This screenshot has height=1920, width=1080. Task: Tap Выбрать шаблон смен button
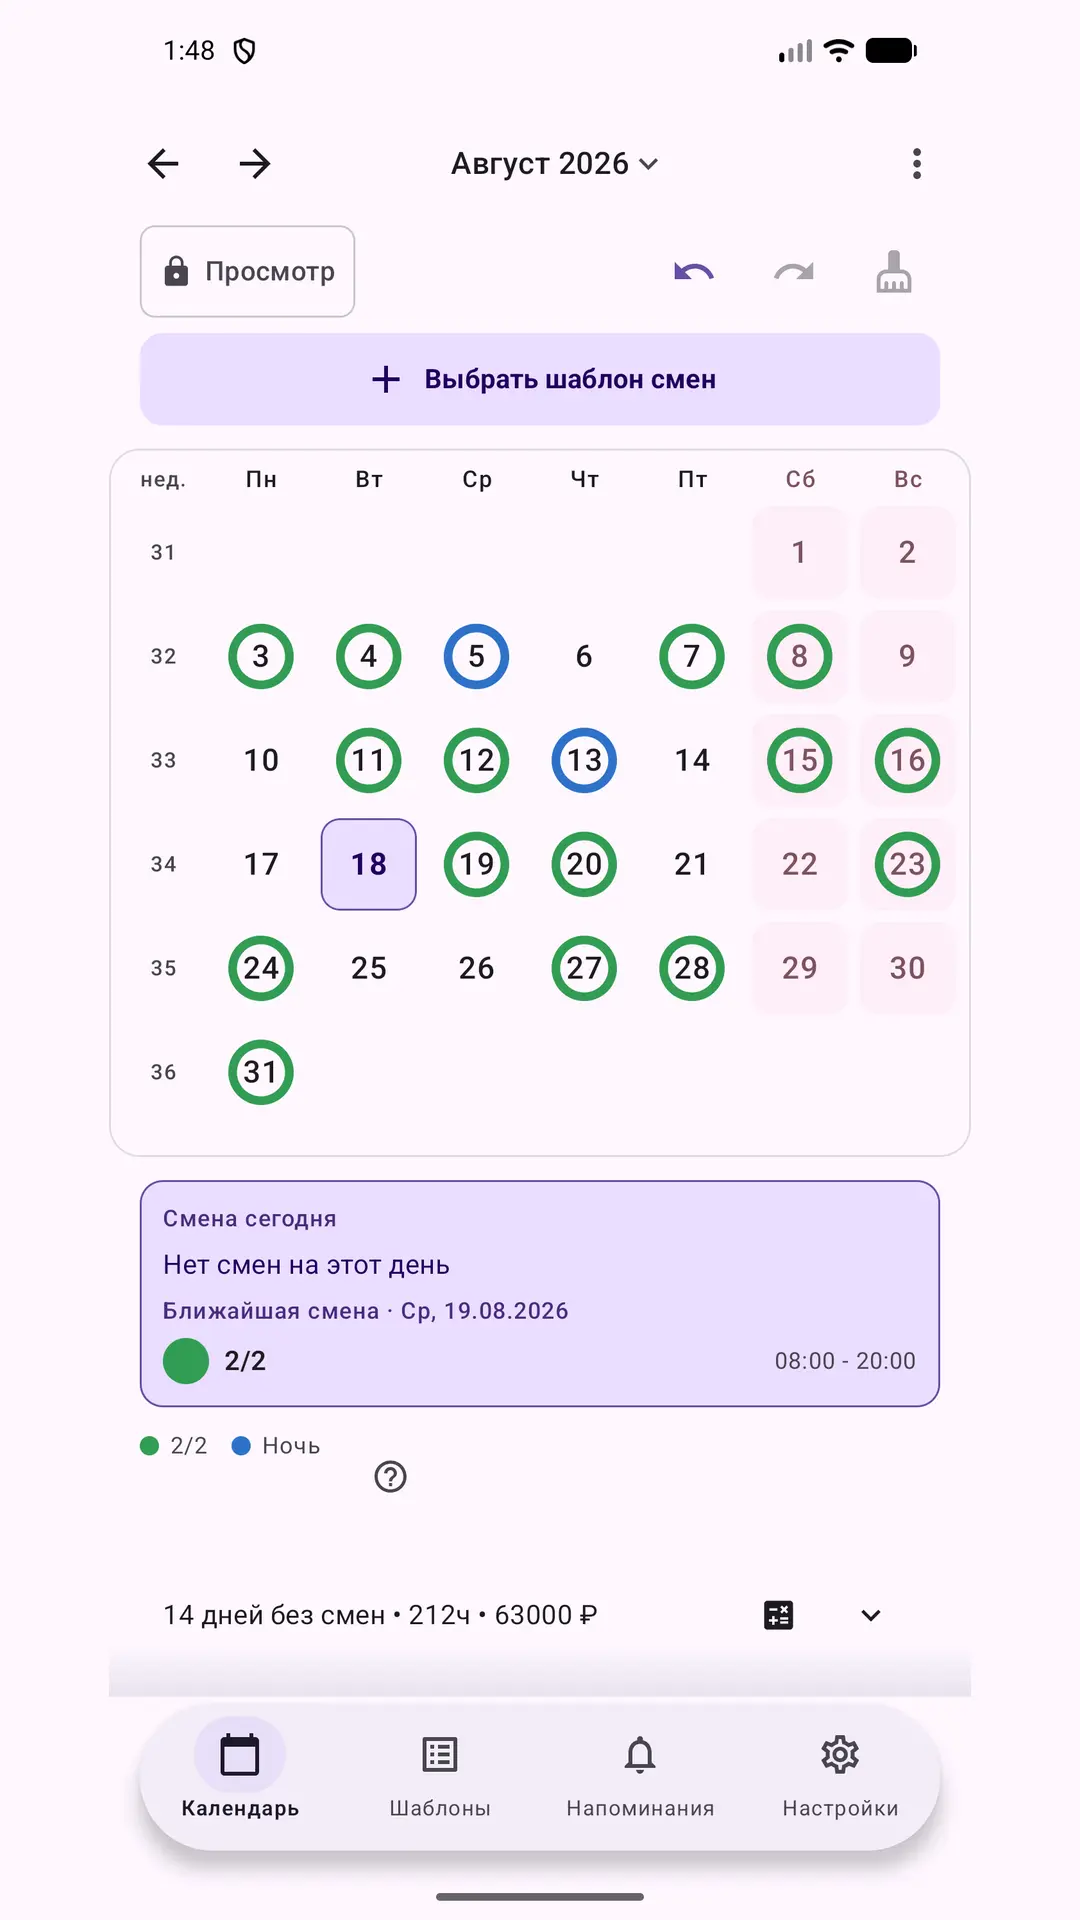pos(540,380)
